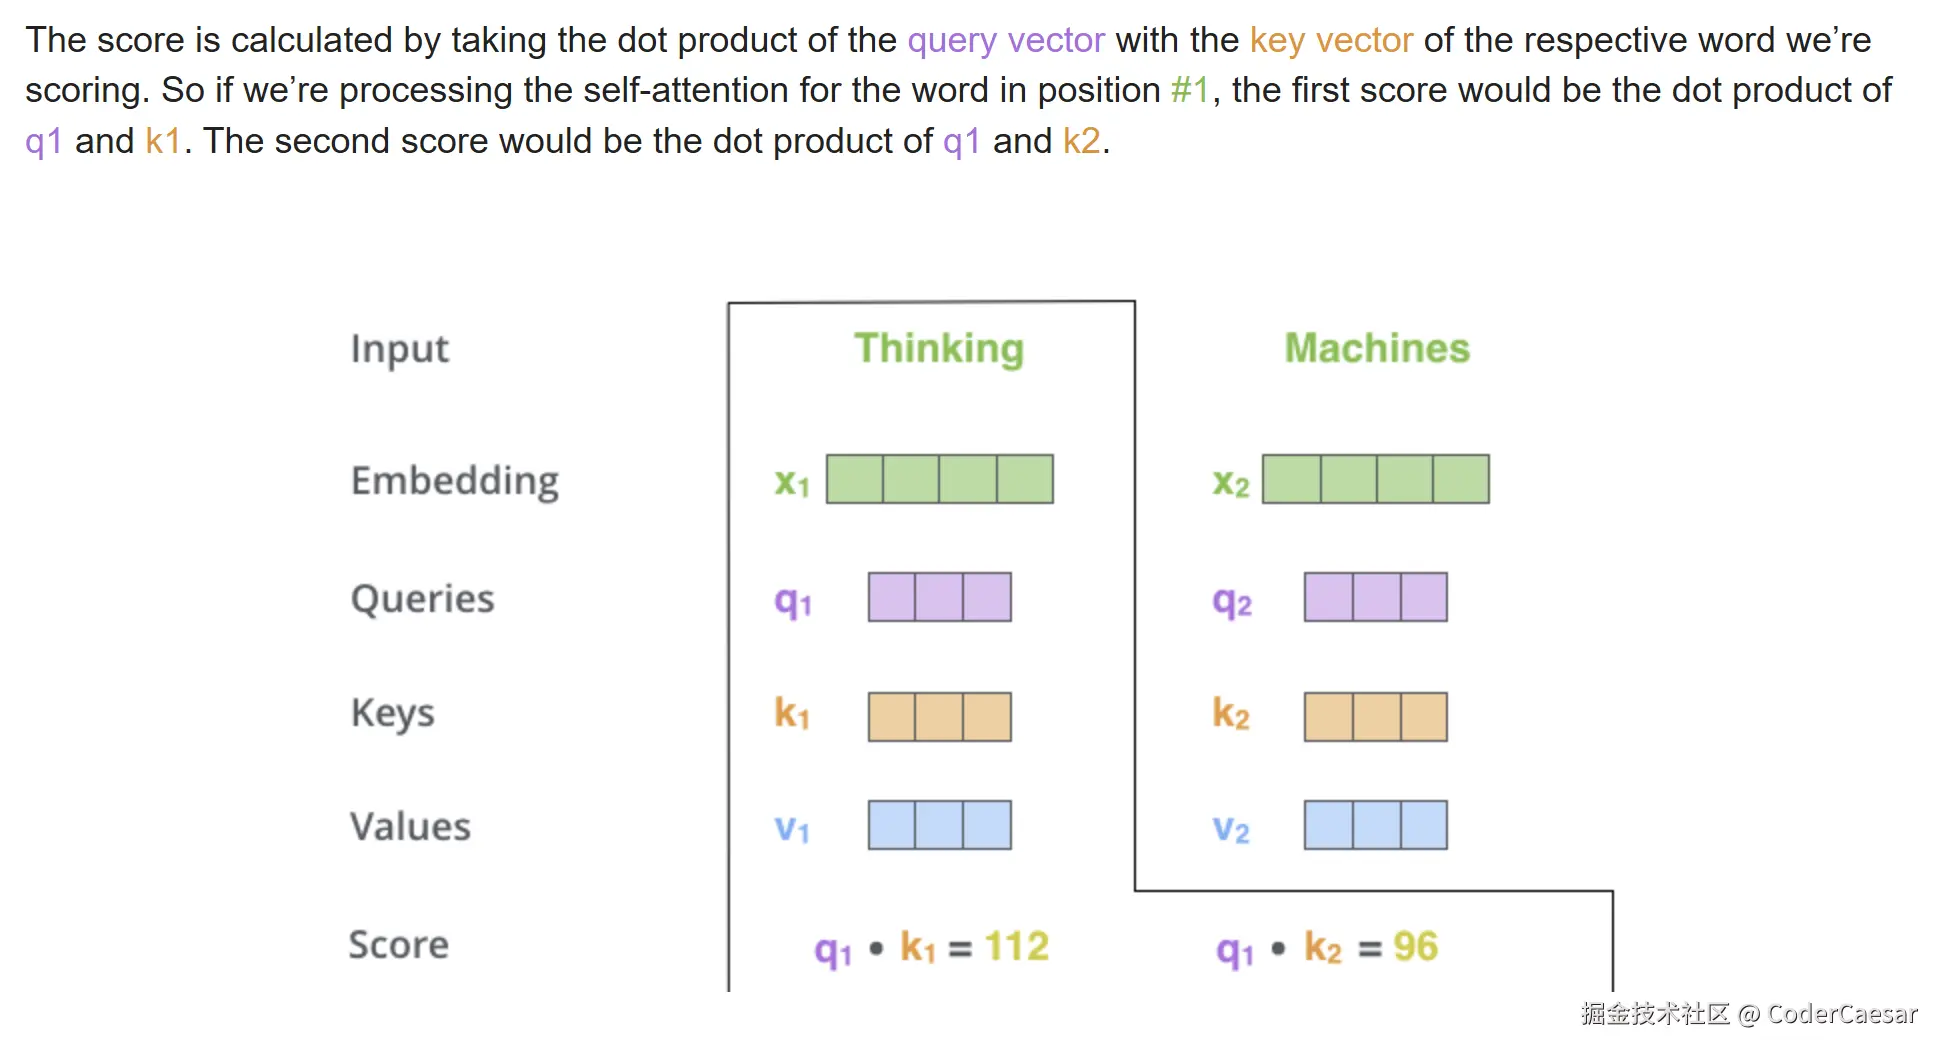Click the "Queries" row label
This screenshot has height=1055, width=1945.
(x=422, y=599)
